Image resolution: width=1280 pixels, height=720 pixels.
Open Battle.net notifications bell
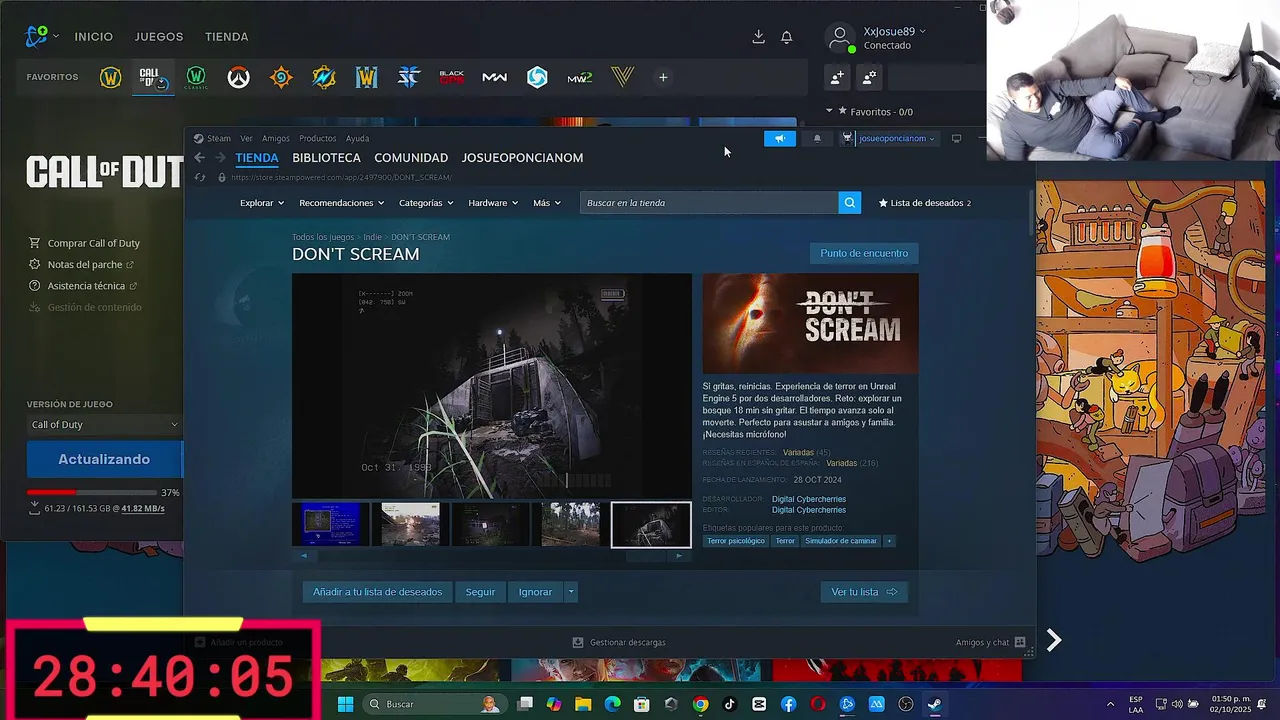[x=787, y=37]
